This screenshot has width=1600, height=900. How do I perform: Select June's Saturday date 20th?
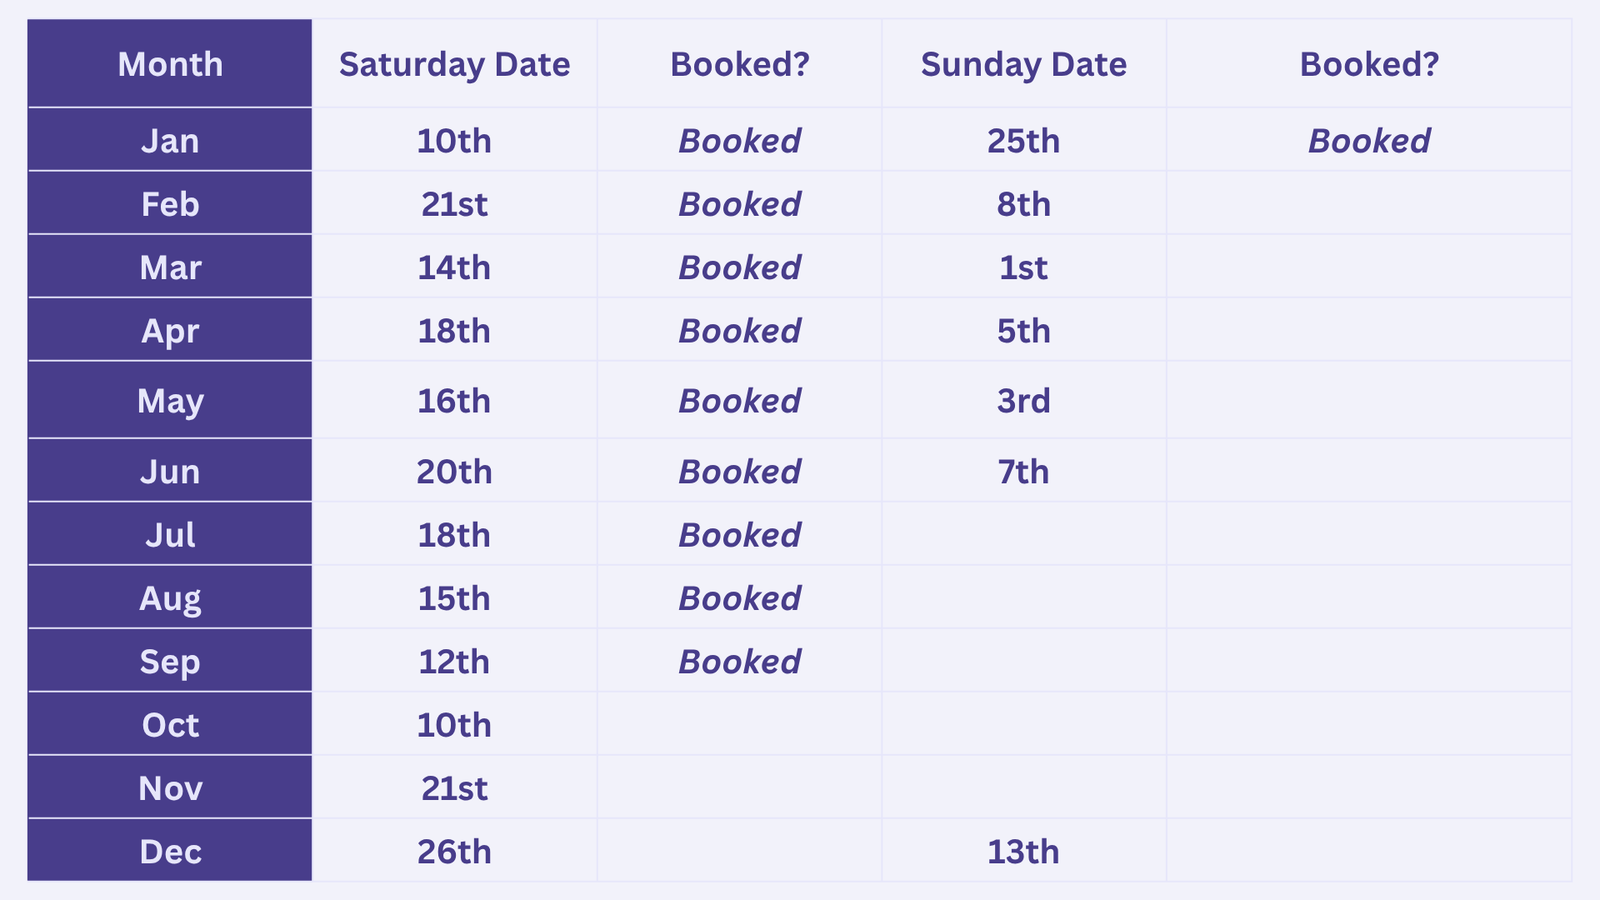click(454, 472)
